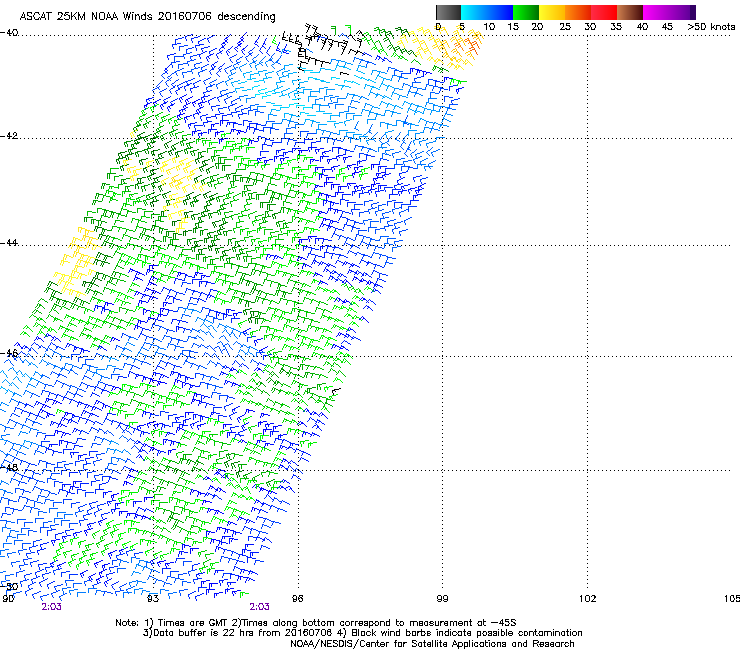The width and height of the screenshot is (740, 650).
Task: Click the '105' longitude axis label
Action: click(x=732, y=599)
